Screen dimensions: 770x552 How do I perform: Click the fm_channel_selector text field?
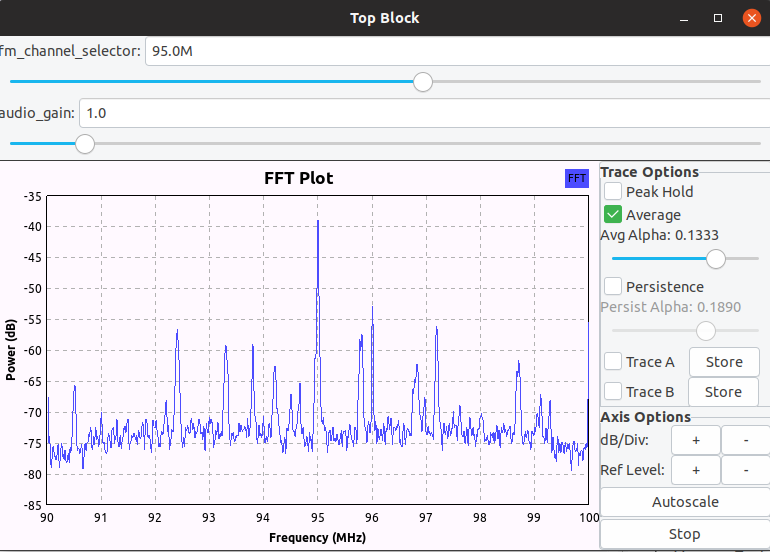[450, 51]
